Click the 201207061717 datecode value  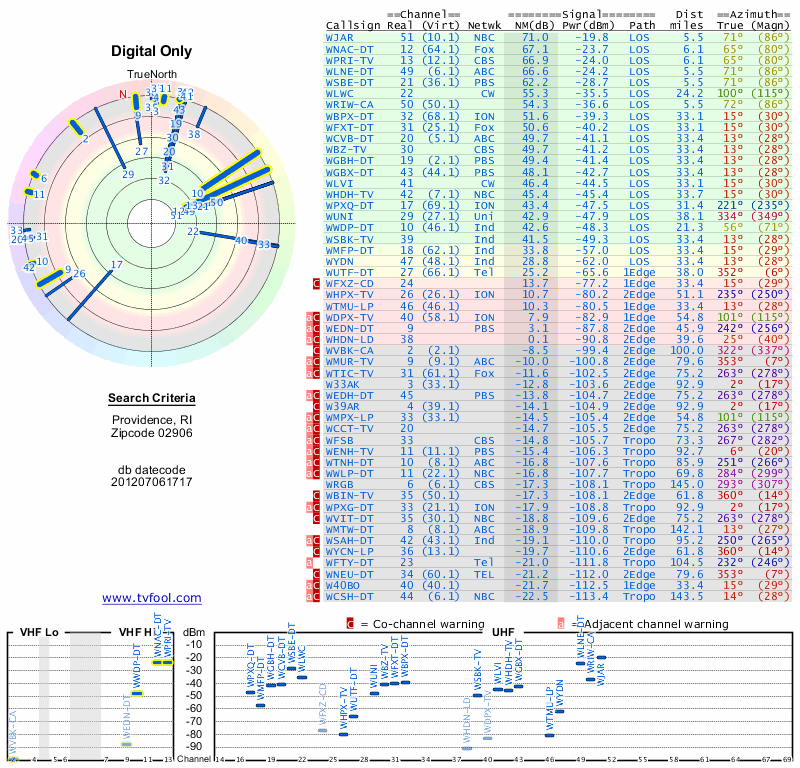click(152, 482)
